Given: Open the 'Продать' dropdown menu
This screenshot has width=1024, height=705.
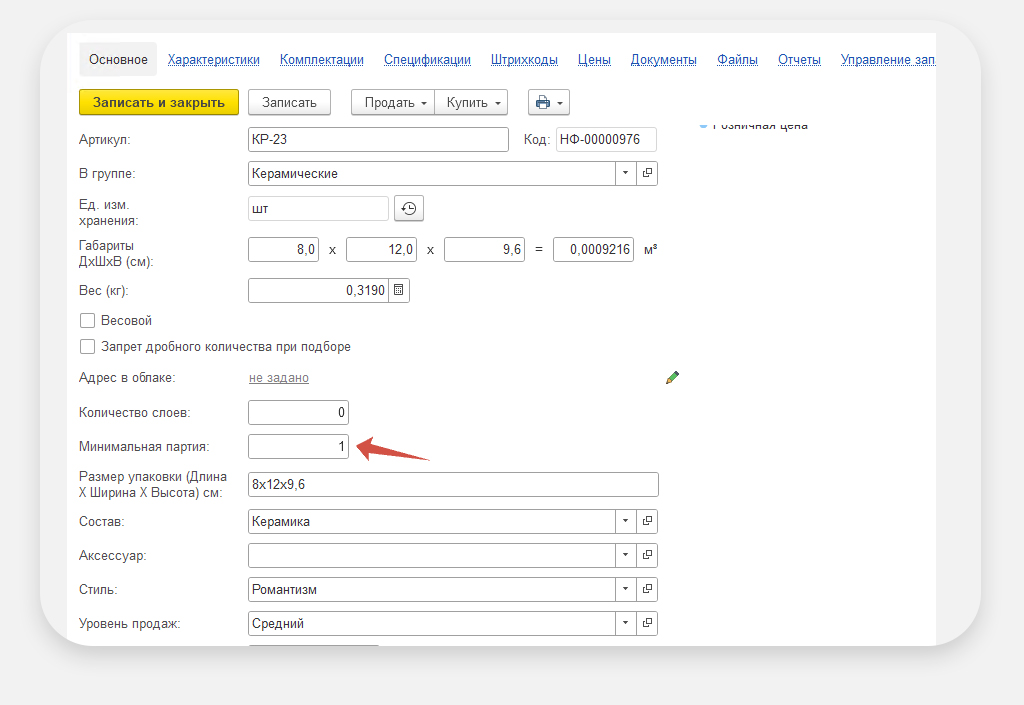Looking at the screenshot, I should click(393, 102).
